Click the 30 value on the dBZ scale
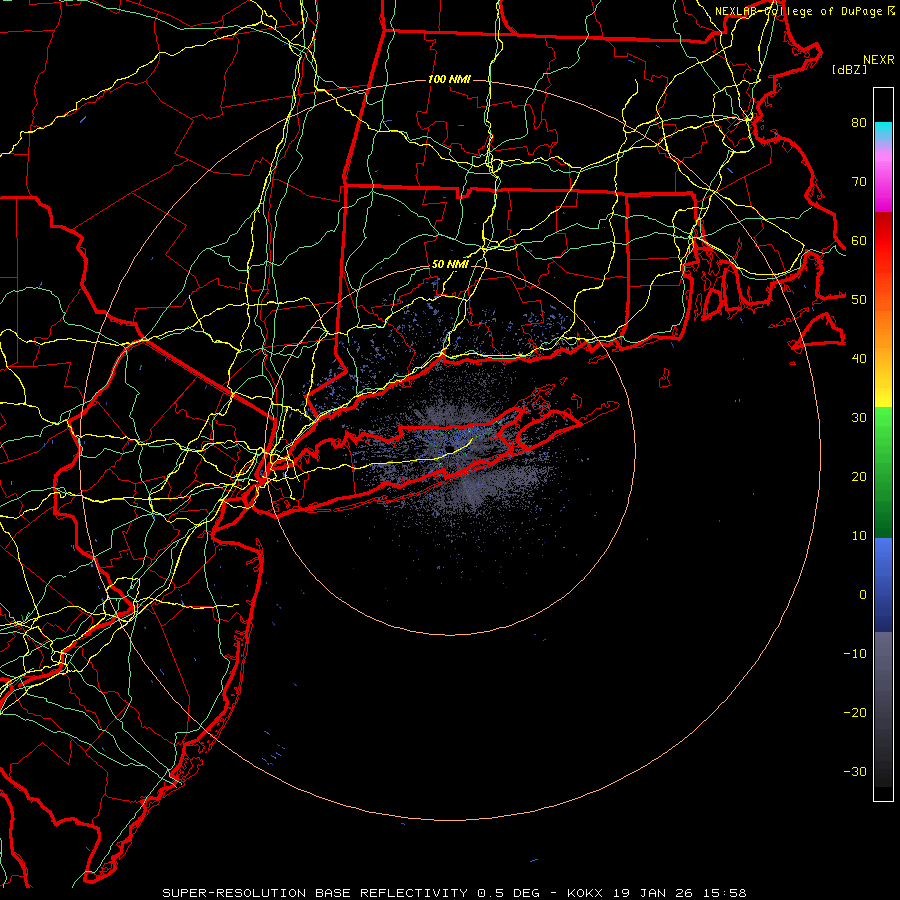 pyautogui.click(x=859, y=417)
